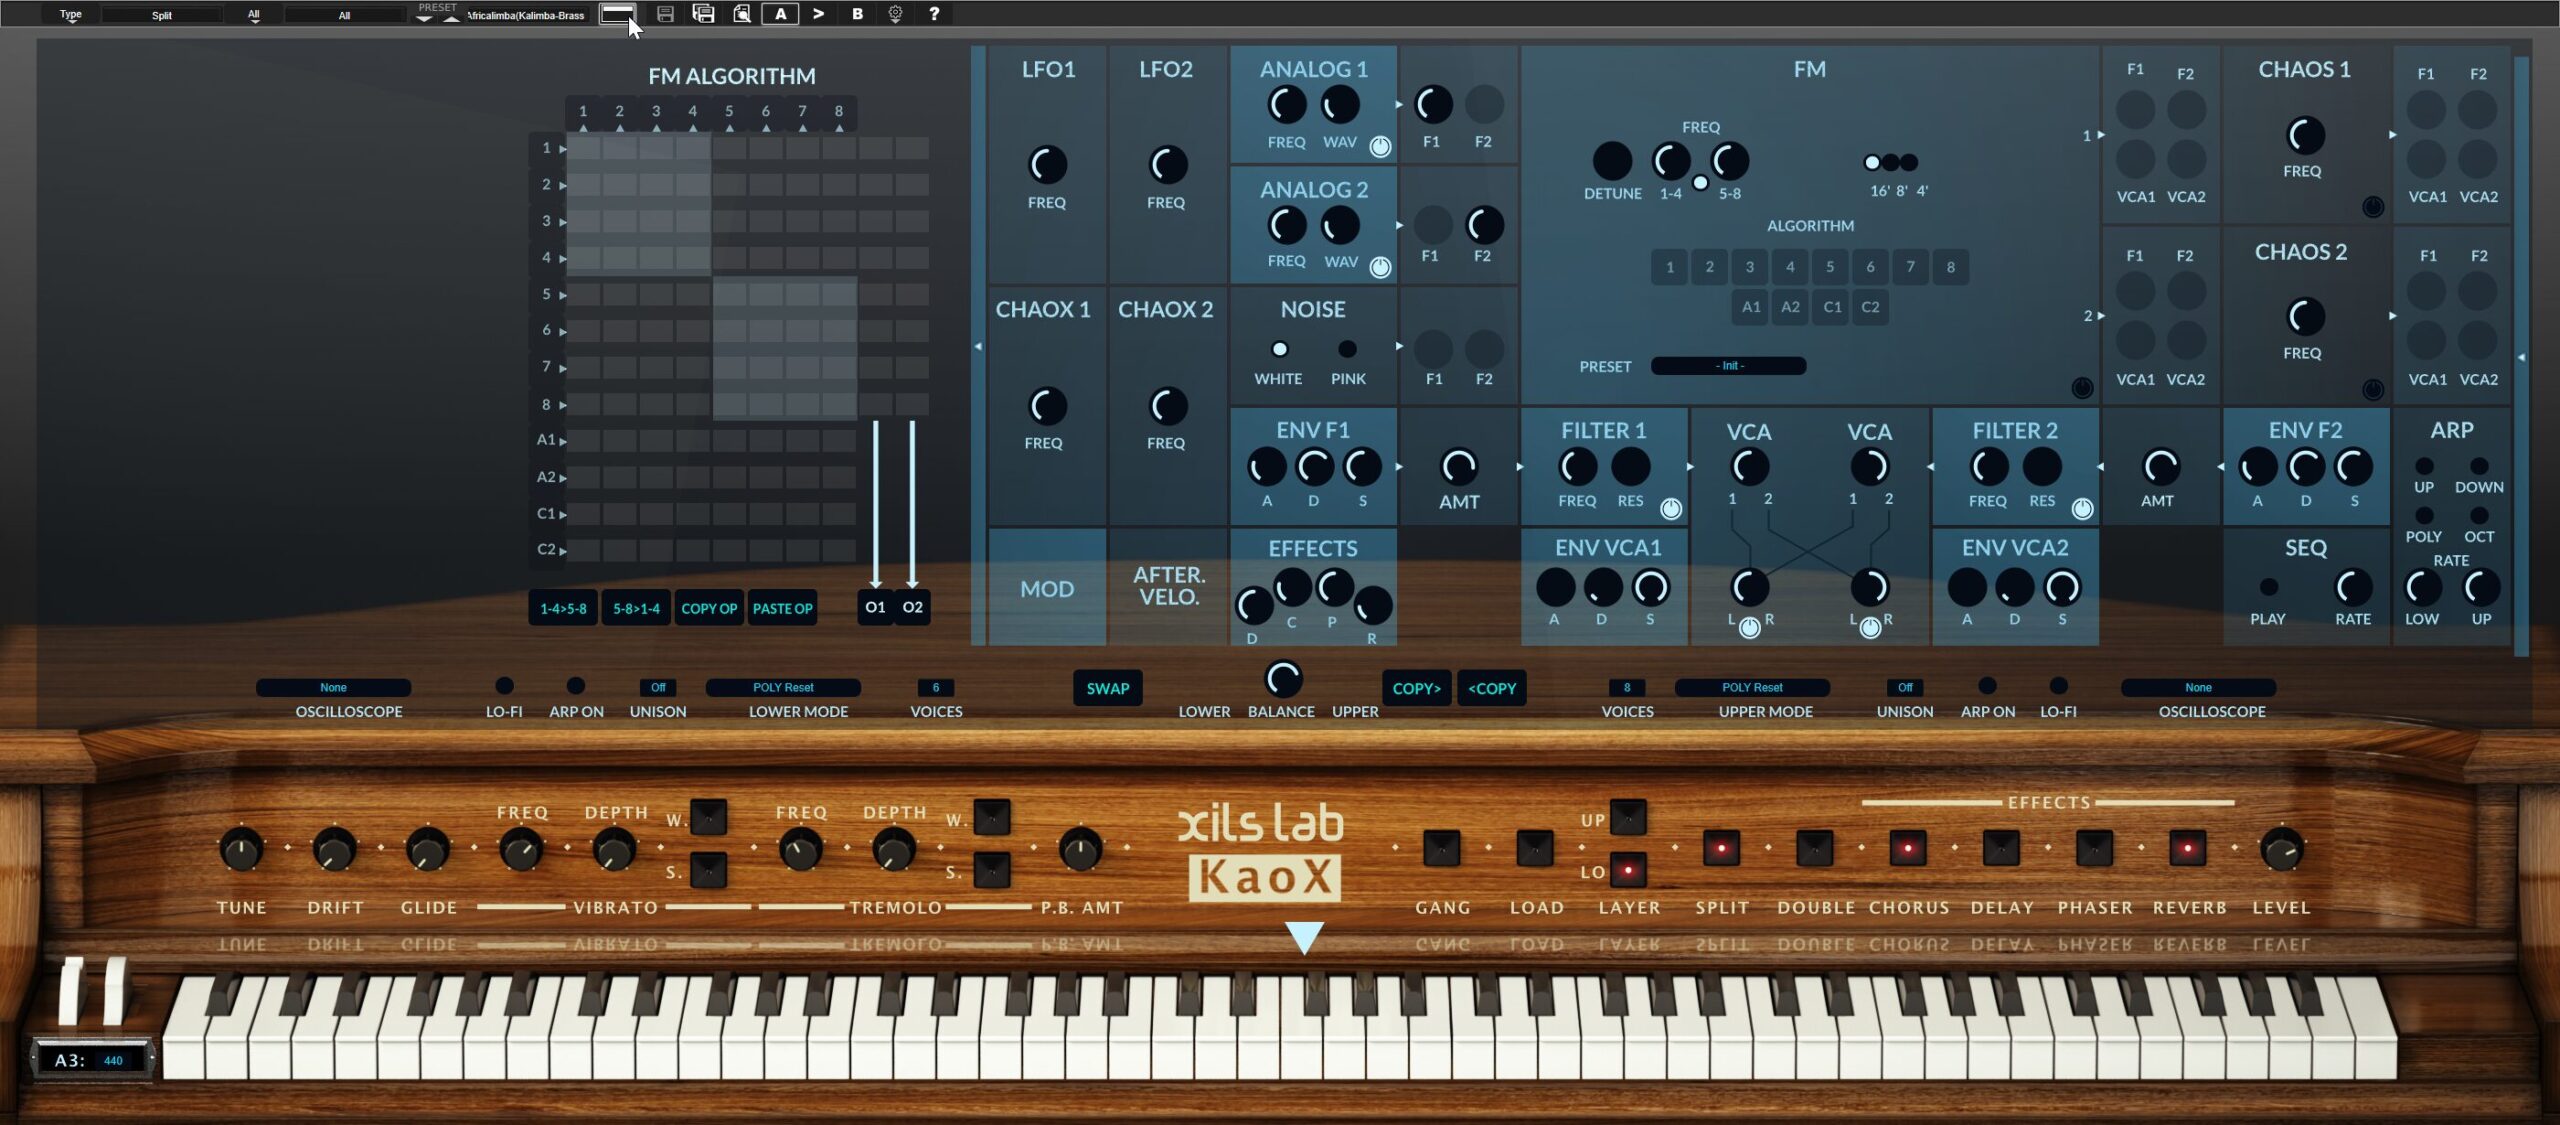Click the Filter 1 RES knob

(1630, 467)
